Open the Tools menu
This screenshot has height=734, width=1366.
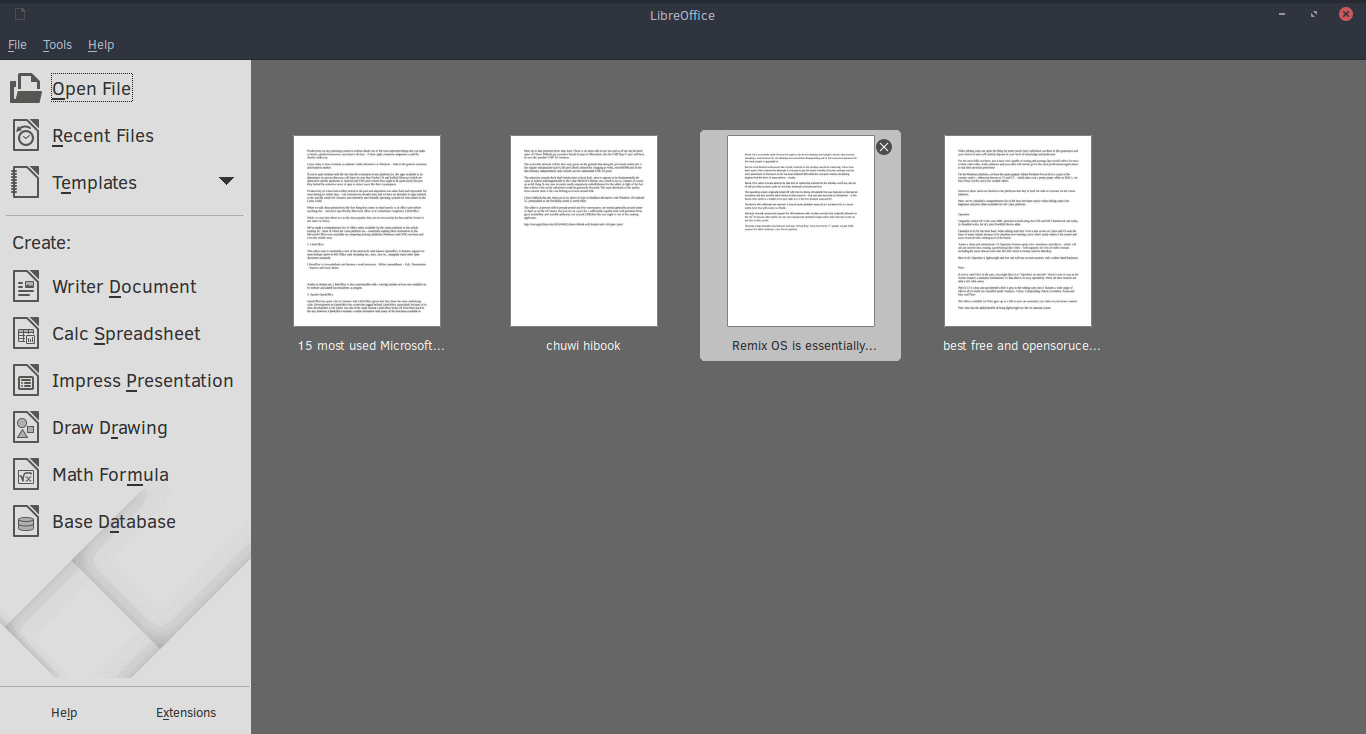click(x=57, y=45)
